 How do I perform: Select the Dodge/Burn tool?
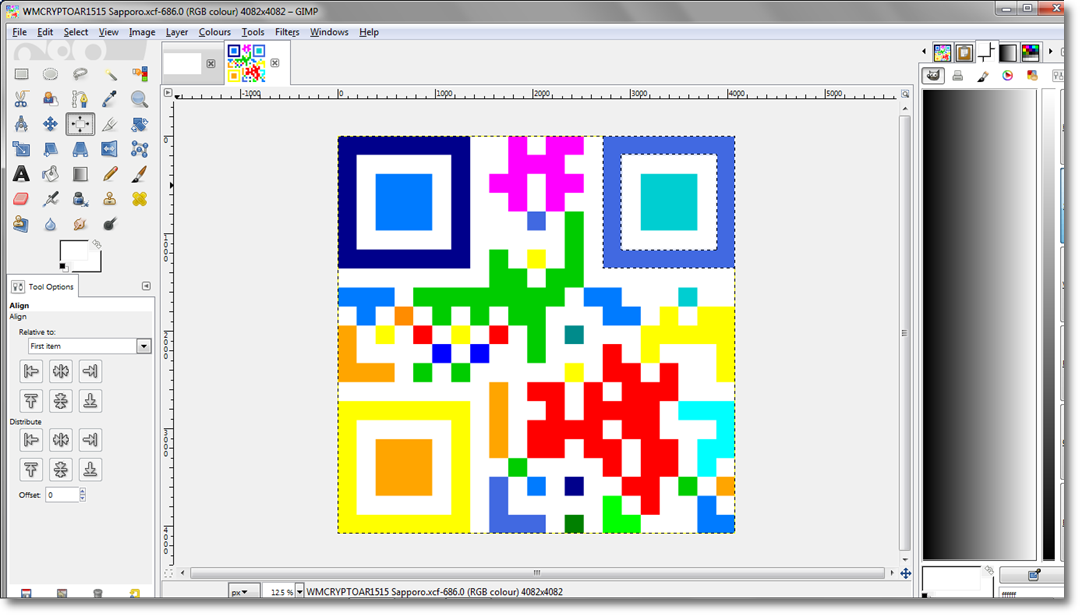tap(110, 224)
